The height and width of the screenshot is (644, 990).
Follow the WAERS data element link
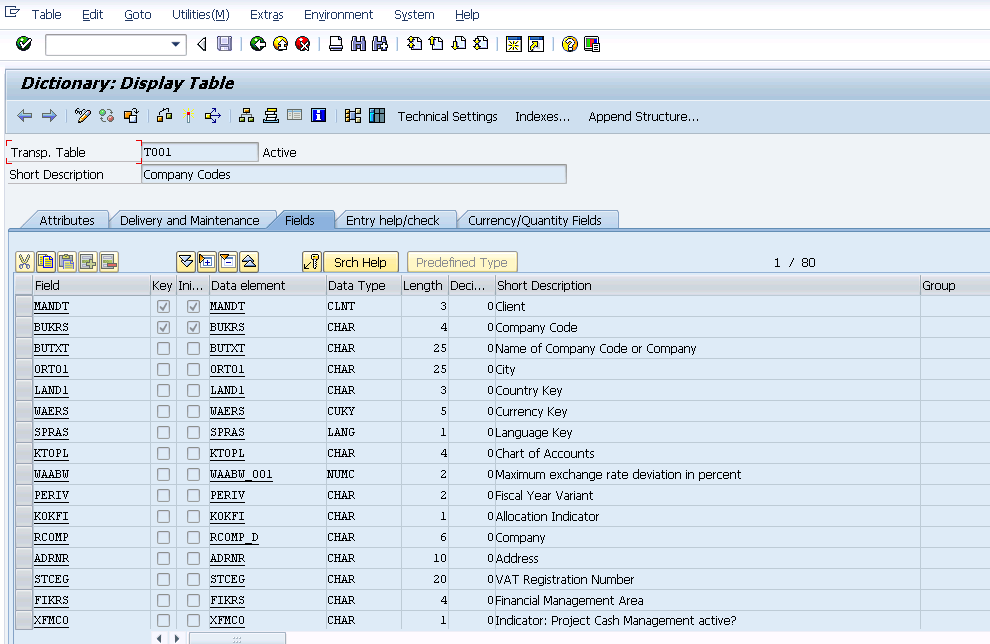[227, 411]
